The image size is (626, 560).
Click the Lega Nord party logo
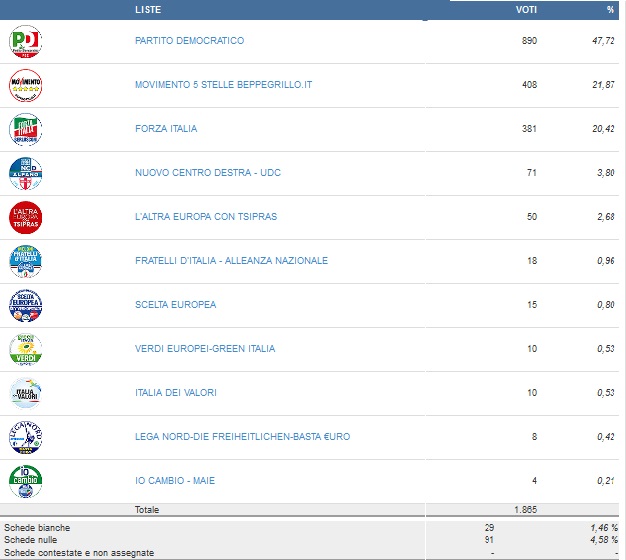26,437
